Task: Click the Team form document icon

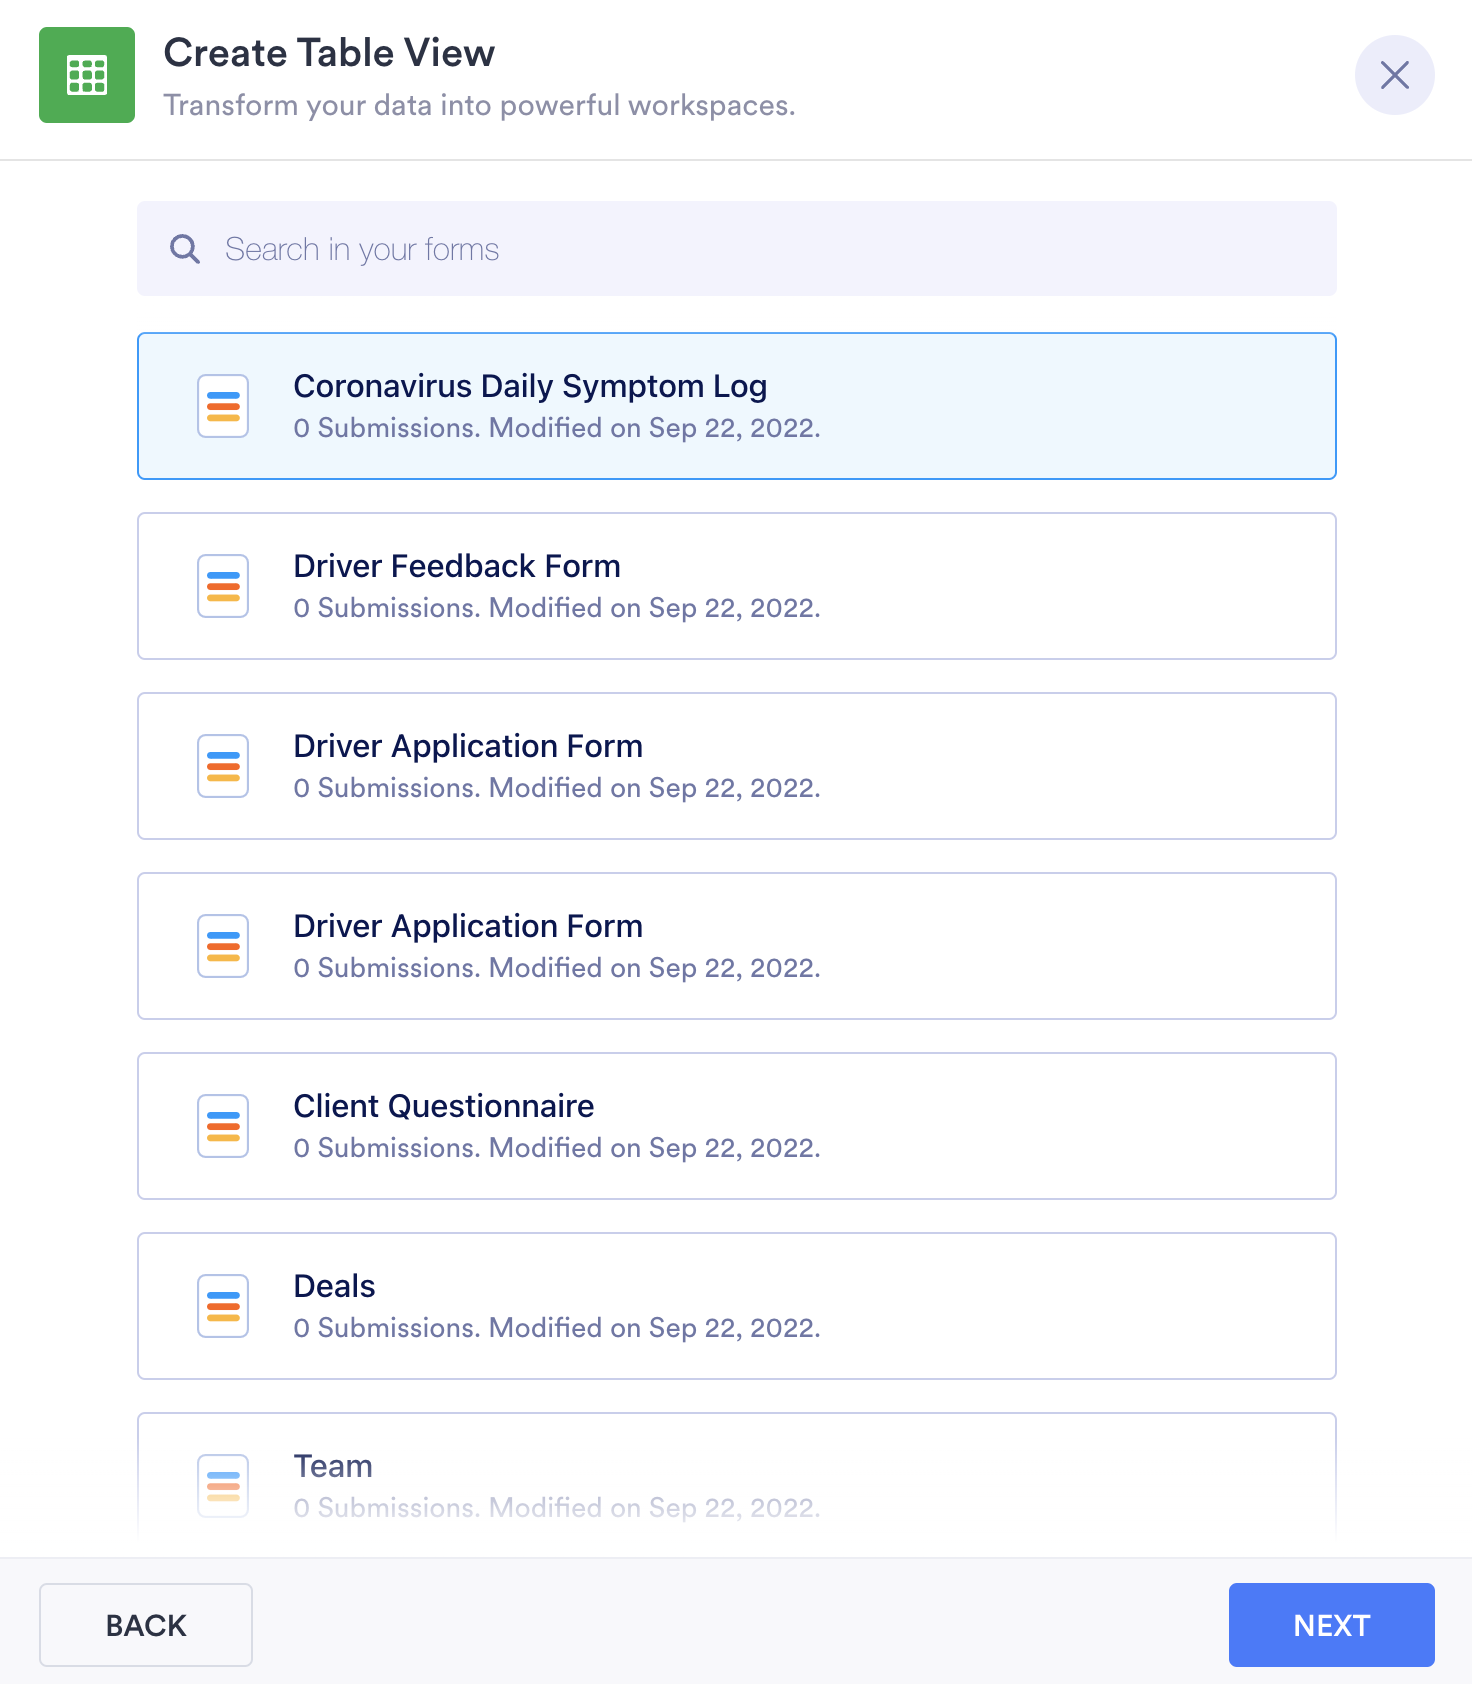Action: point(223,1486)
